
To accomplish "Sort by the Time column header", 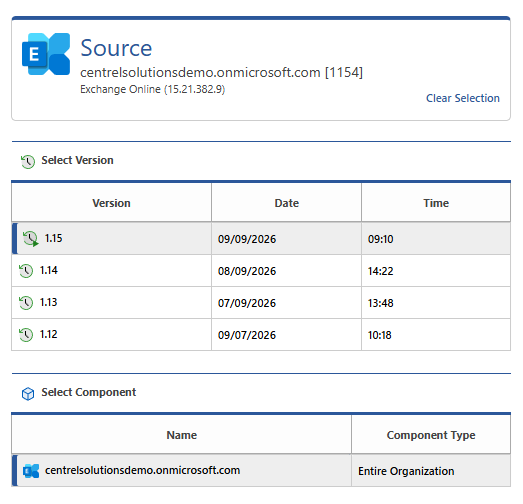I will [436, 203].
